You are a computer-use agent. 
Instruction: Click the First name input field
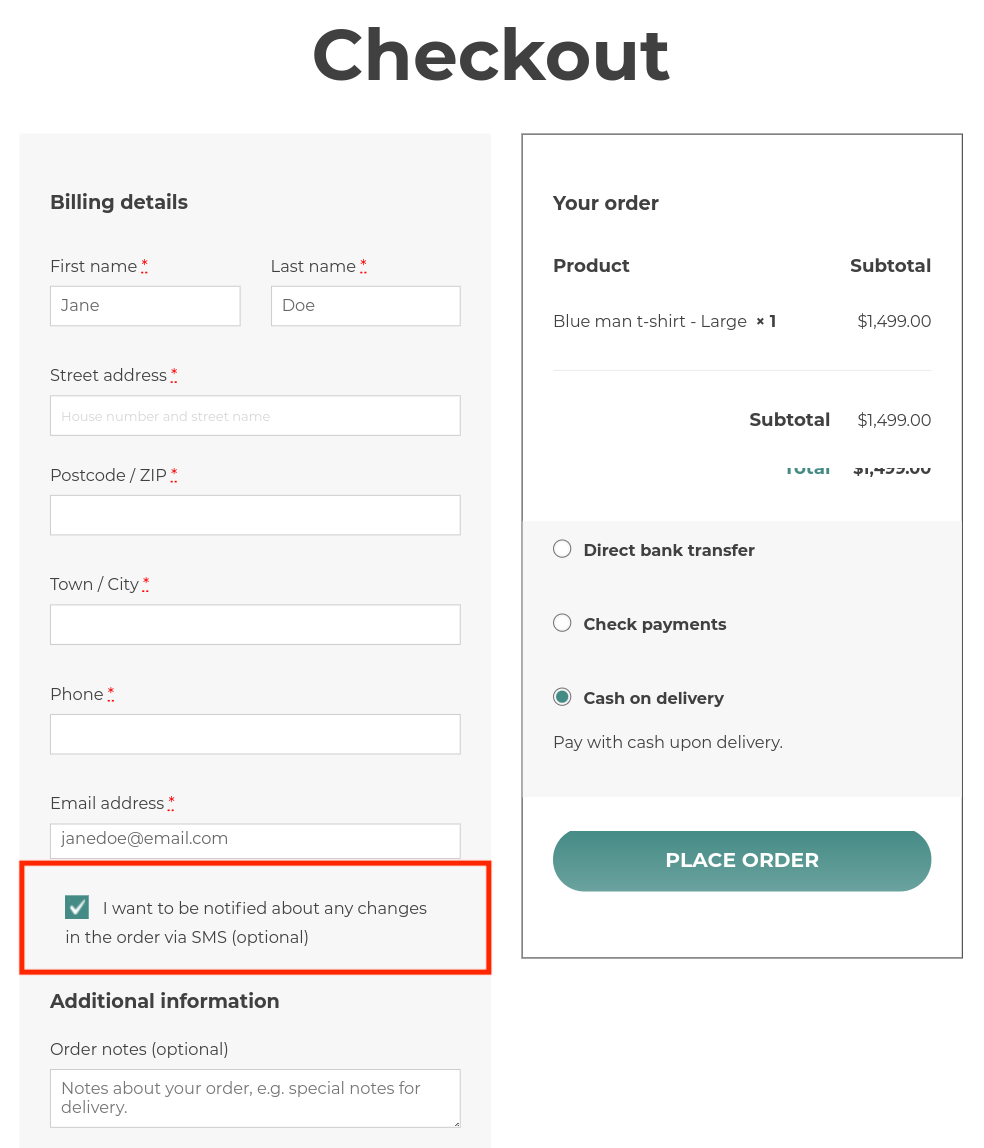[x=145, y=306]
